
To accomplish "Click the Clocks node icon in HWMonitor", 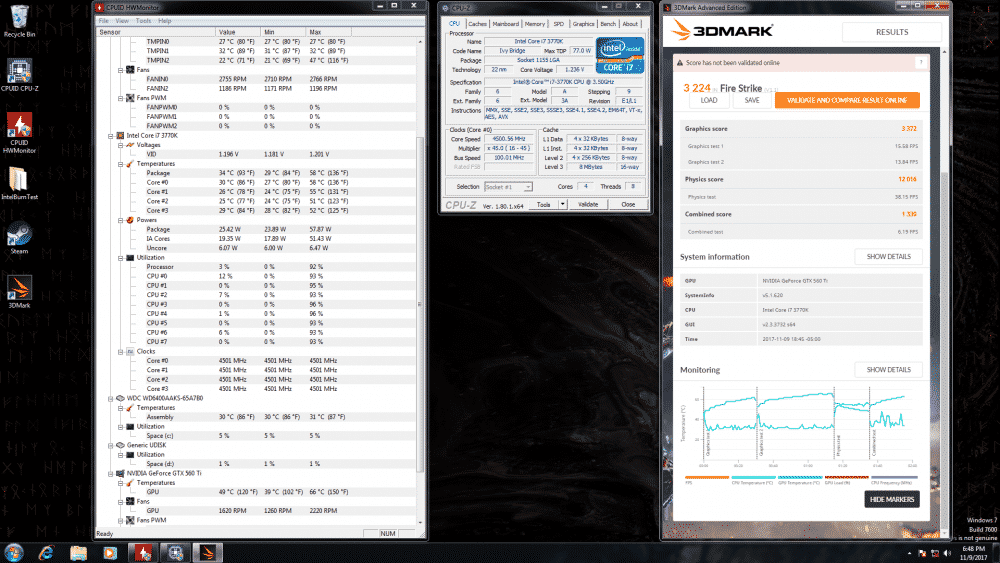I will pos(130,351).
